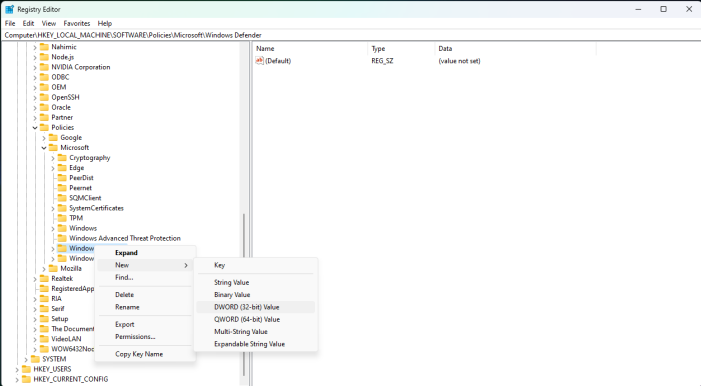Click the Microsoft folder icon
Image resolution: width=701 pixels, height=386 pixels.
[53, 147]
